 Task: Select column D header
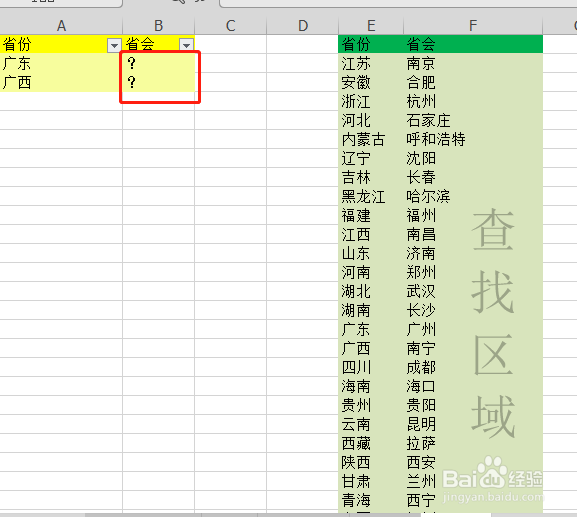click(x=302, y=26)
